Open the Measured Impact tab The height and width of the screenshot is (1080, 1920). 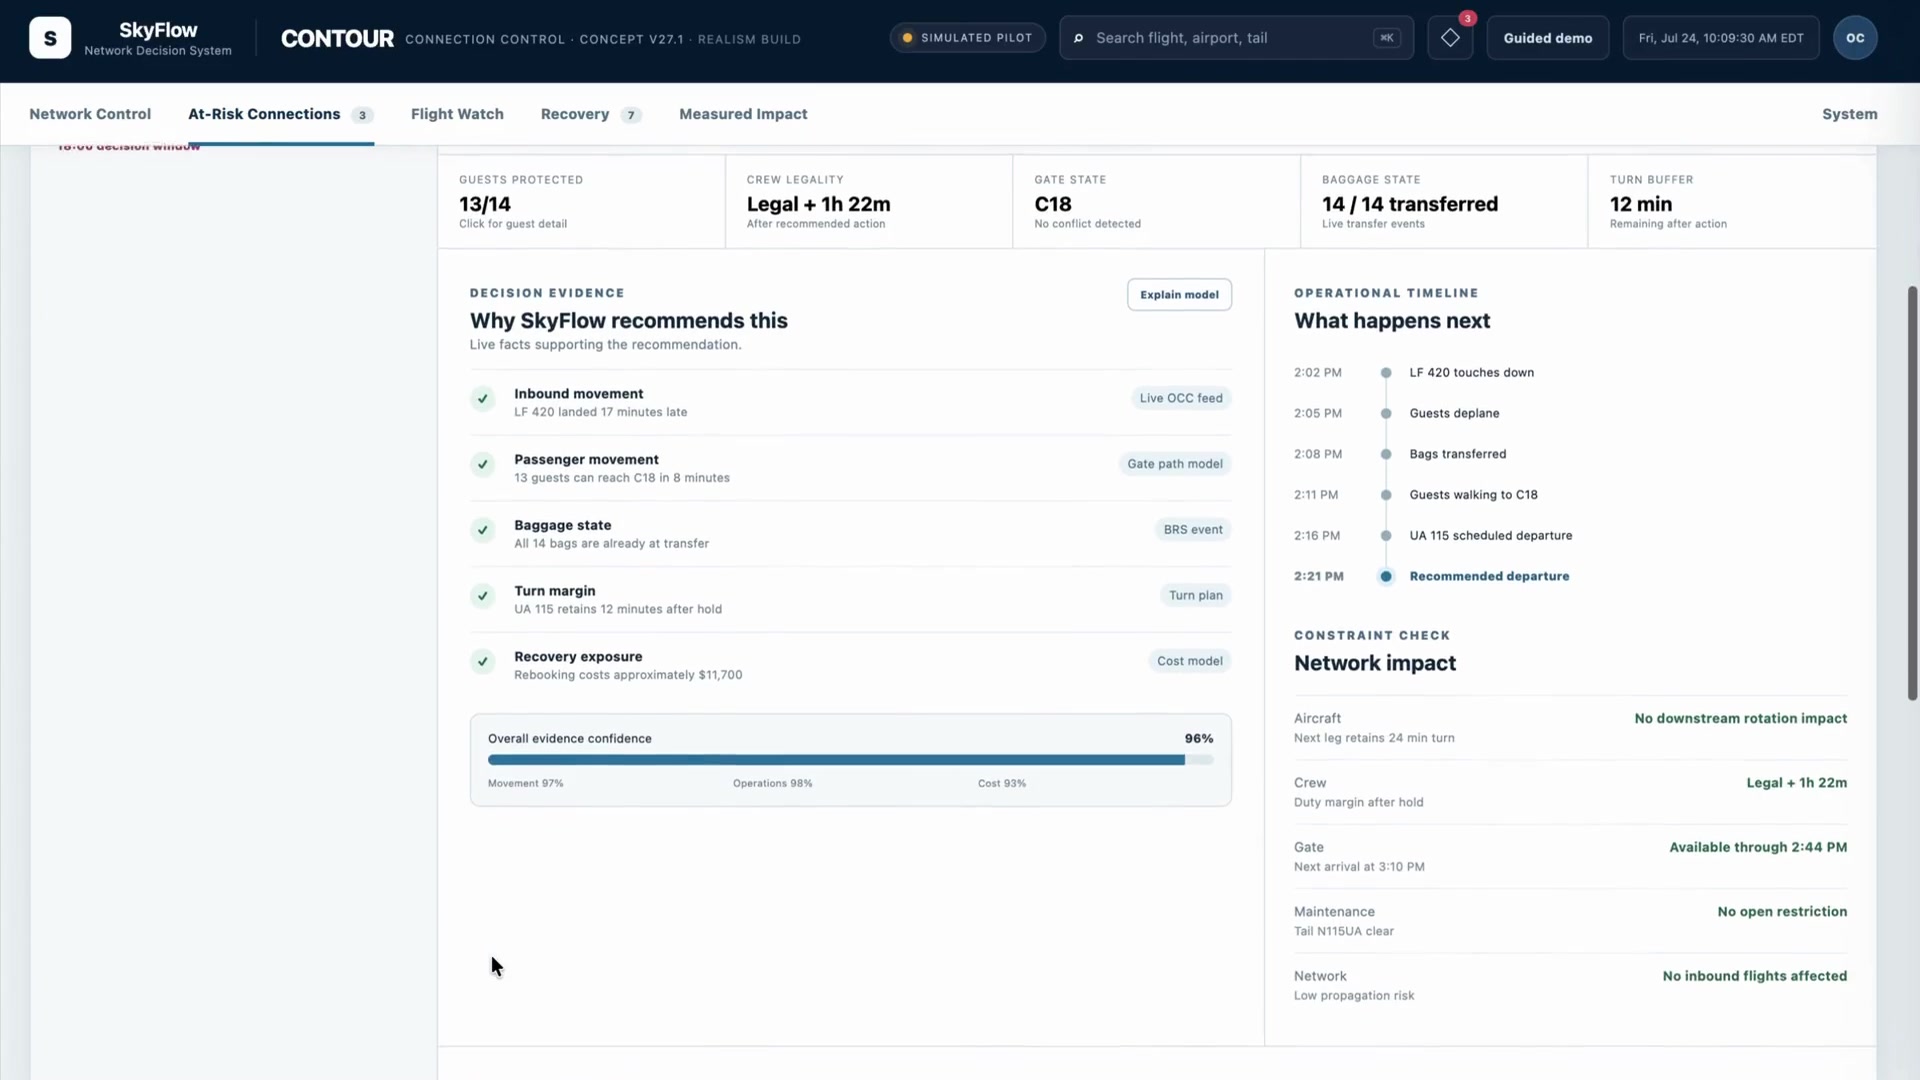click(x=743, y=114)
